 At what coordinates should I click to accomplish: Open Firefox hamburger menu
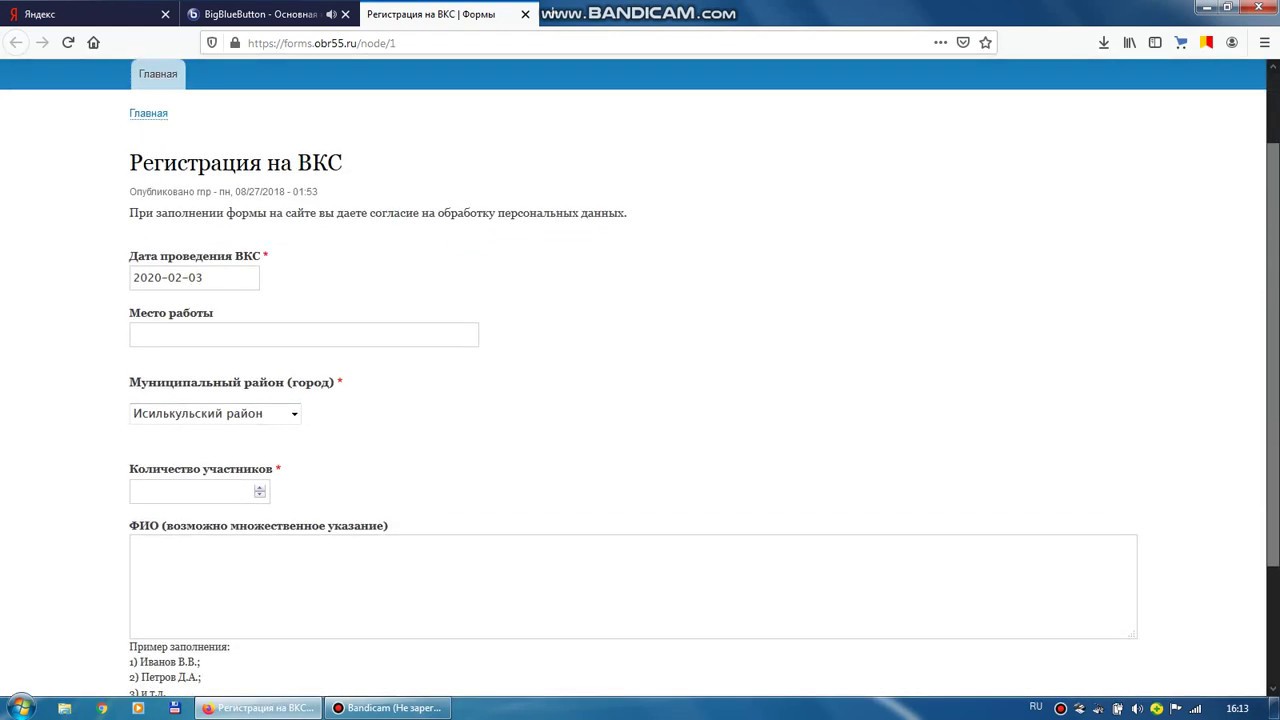click(1265, 43)
